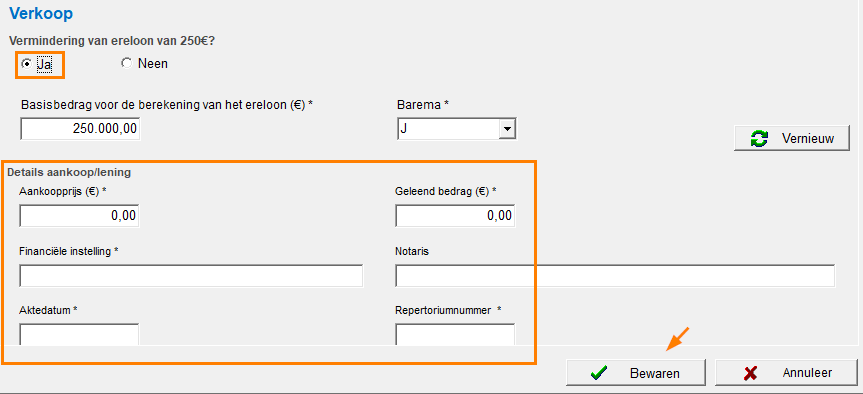Screen dimensions: 863x394
Task: Click the Details aankoop/lening group label
Action: coord(69,172)
